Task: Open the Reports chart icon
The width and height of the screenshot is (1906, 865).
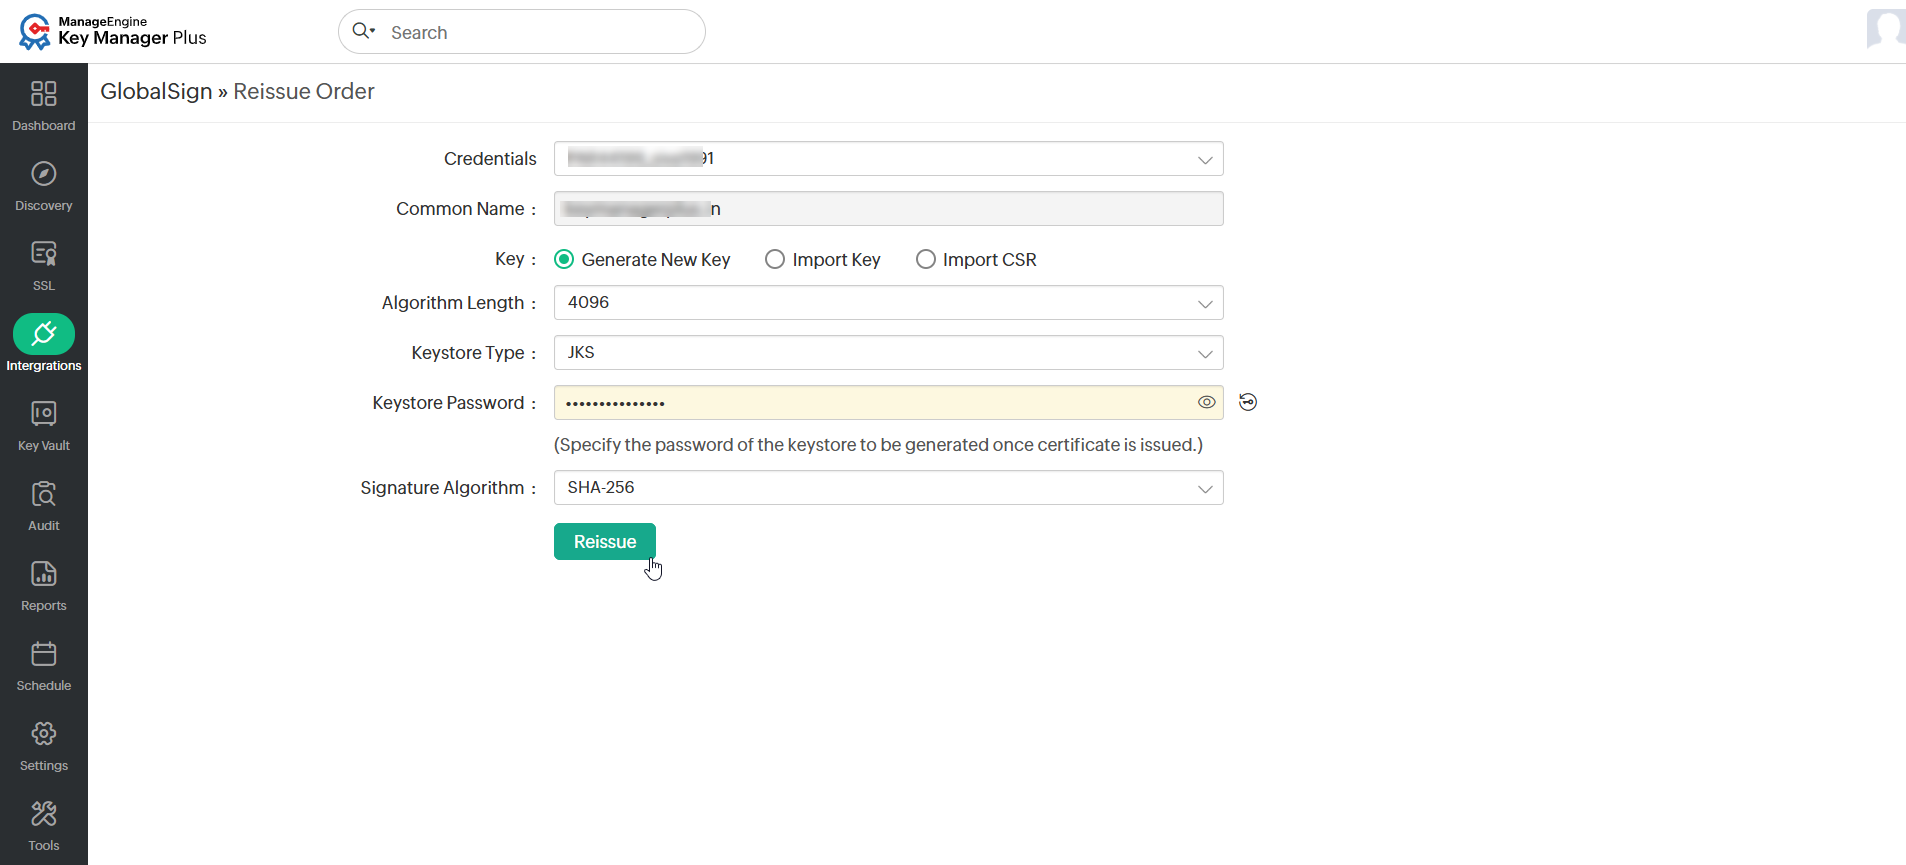Action: (44, 573)
